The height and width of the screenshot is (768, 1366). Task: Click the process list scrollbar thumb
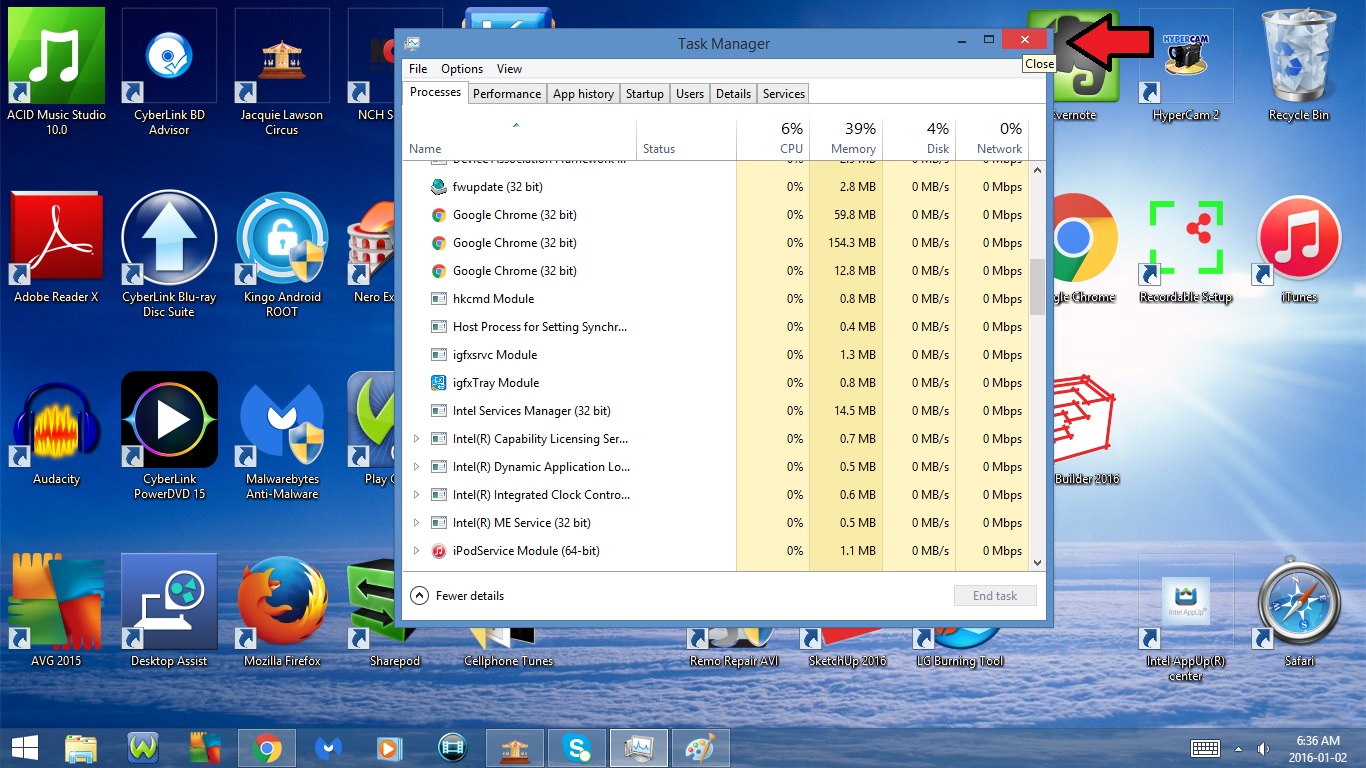point(1037,287)
